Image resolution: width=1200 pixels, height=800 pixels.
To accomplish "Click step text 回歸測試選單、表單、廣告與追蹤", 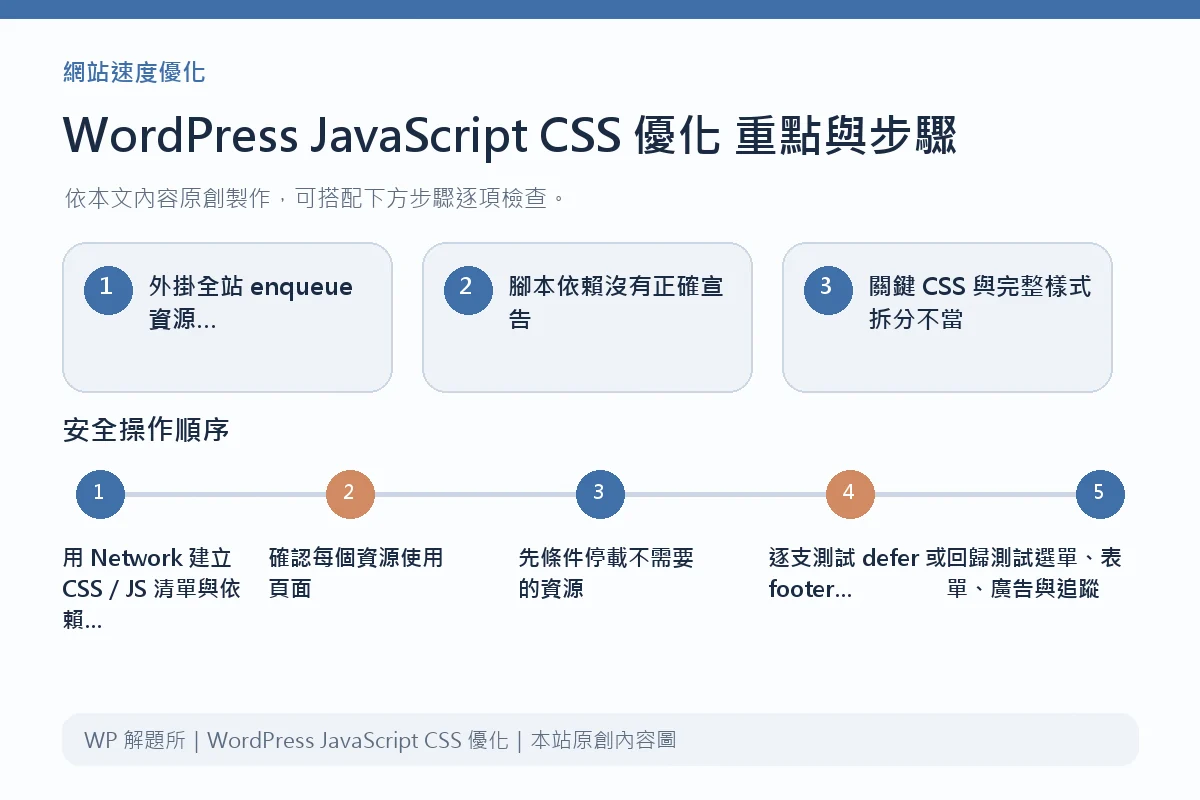I will (x=1034, y=573).
